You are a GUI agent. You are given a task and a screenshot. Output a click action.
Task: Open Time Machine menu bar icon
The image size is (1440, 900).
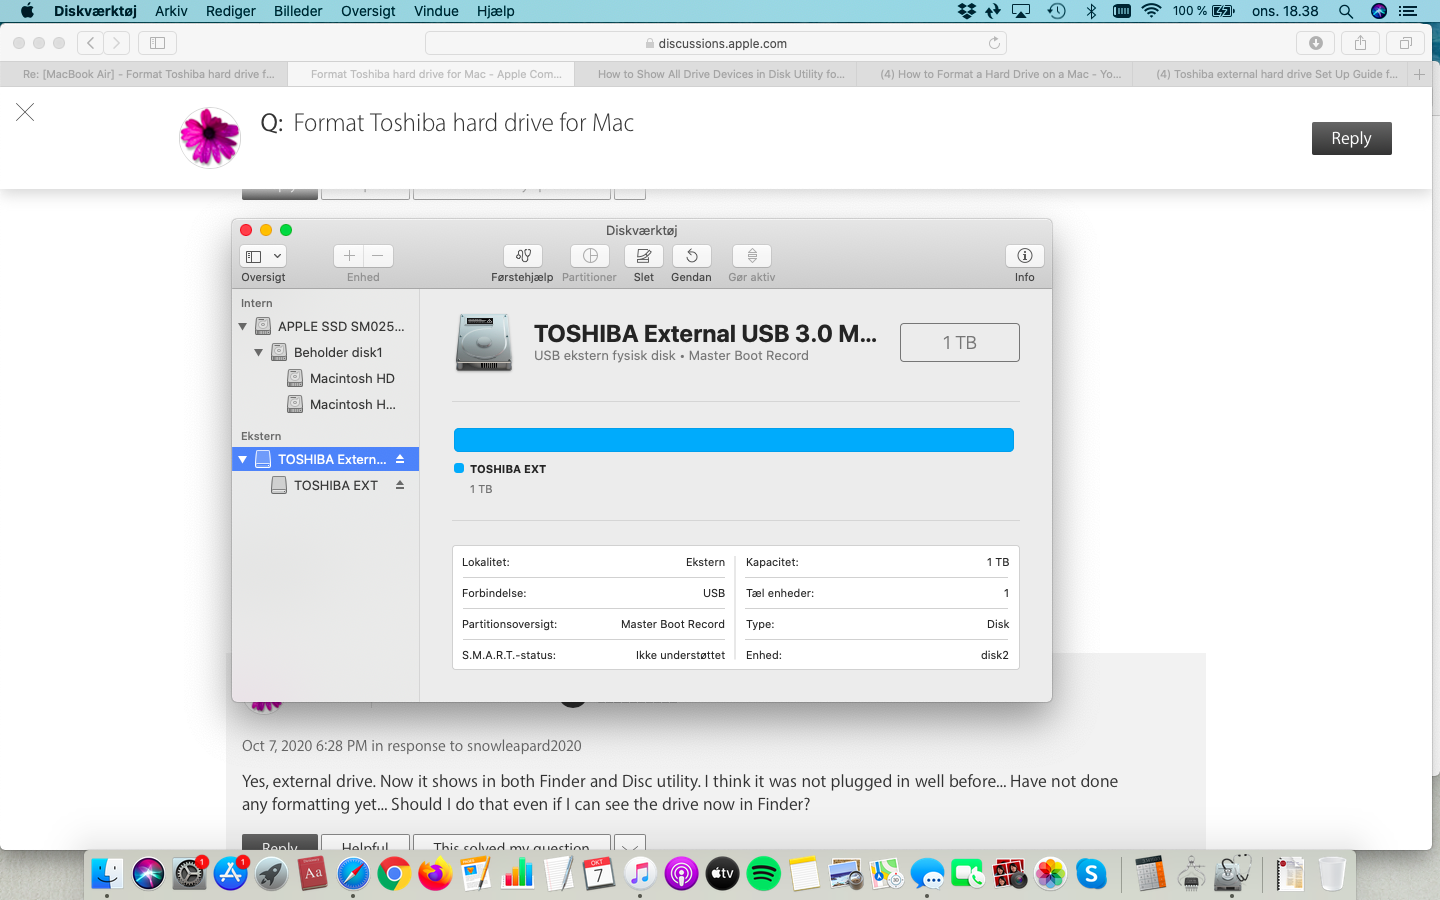(1057, 11)
